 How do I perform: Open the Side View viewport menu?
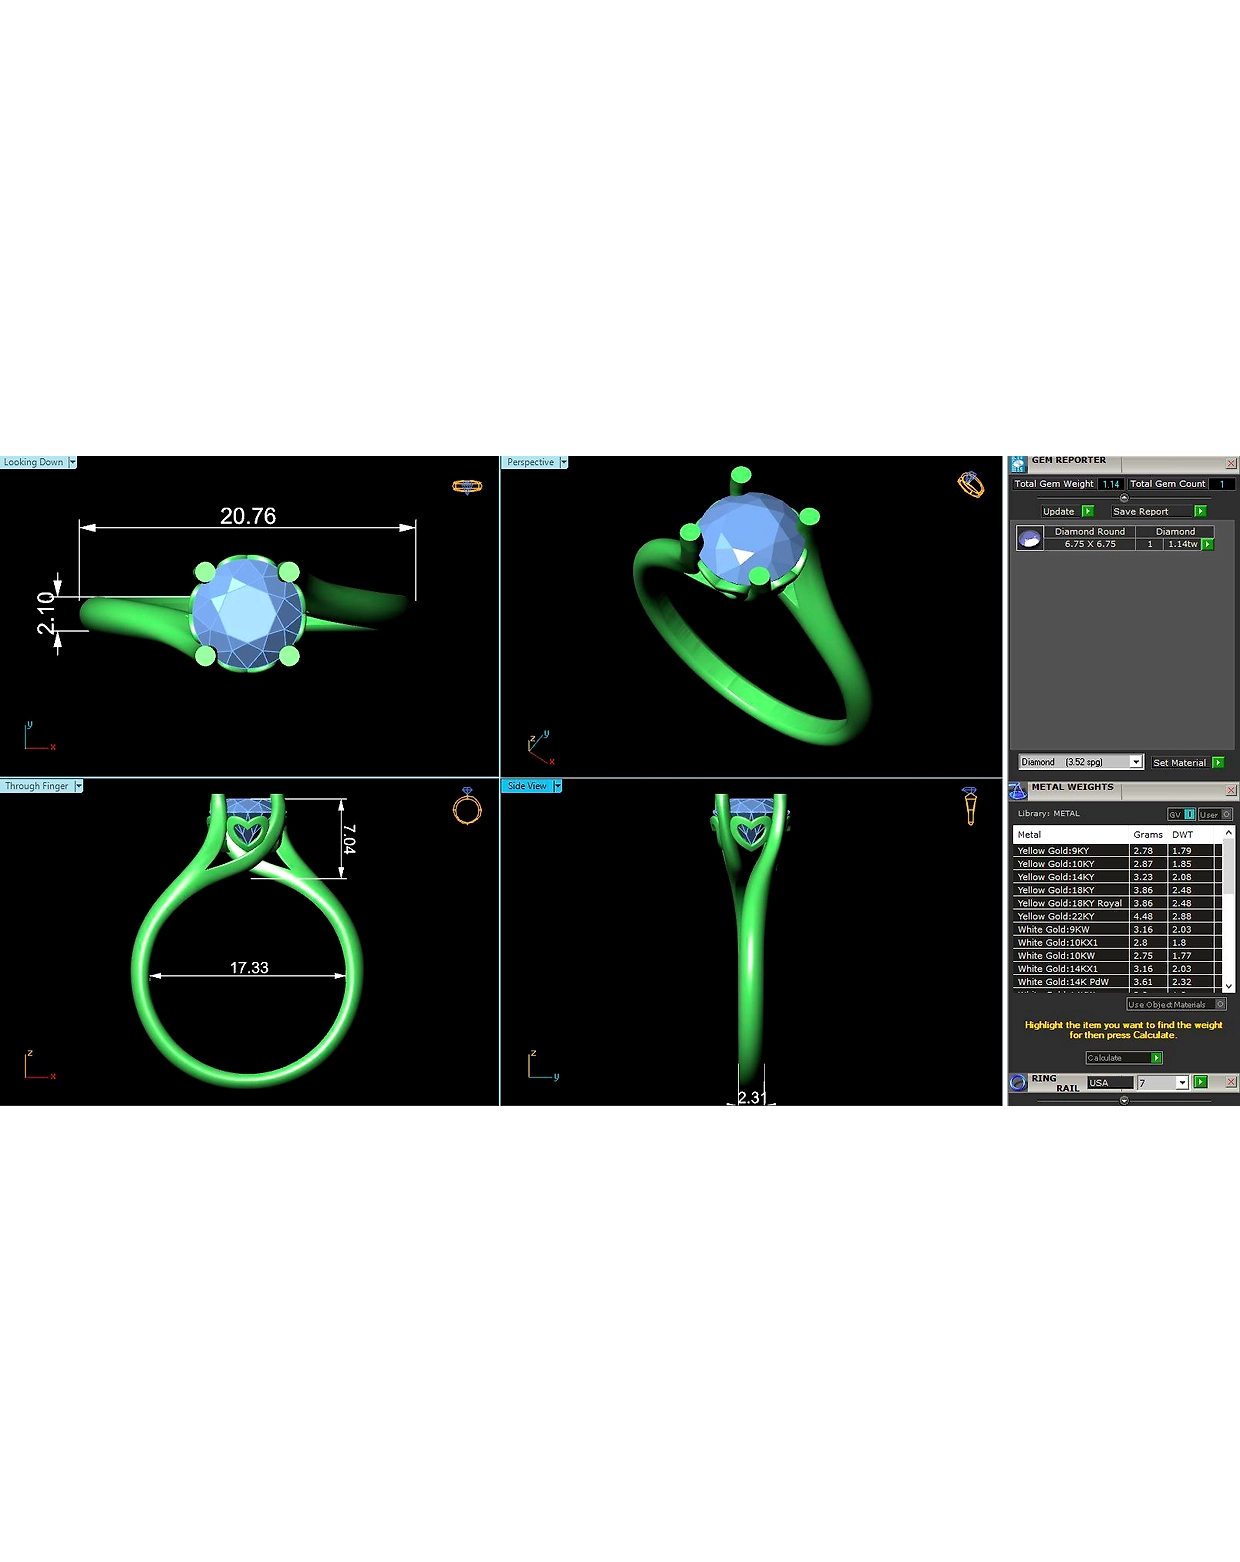click(558, 786)
